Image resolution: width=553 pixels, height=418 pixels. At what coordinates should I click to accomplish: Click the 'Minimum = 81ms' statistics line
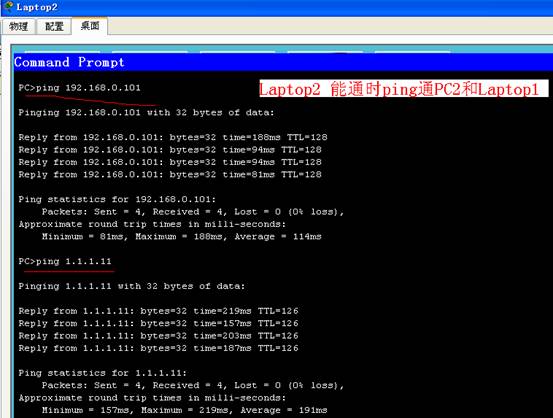point(182,236)
